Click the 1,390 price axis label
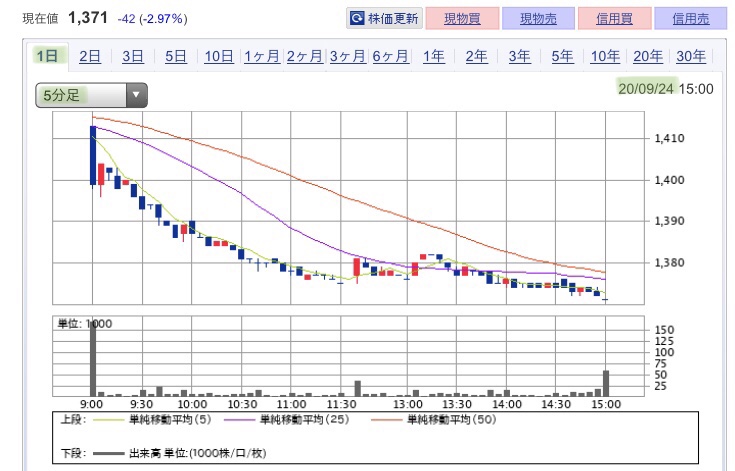Image resolution: width=735 pixels, height=471 pixels. [669, 221]
